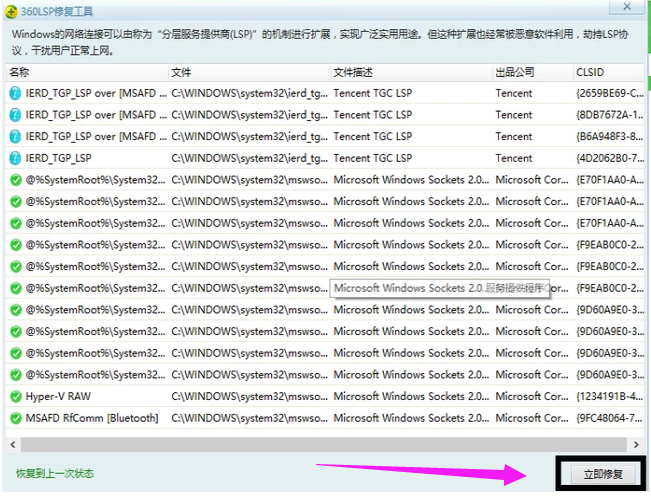Click the blue icon beside standalone IERD_TGP_LSP entry
This screenshot has height=496, width=651.
point(15,158)
